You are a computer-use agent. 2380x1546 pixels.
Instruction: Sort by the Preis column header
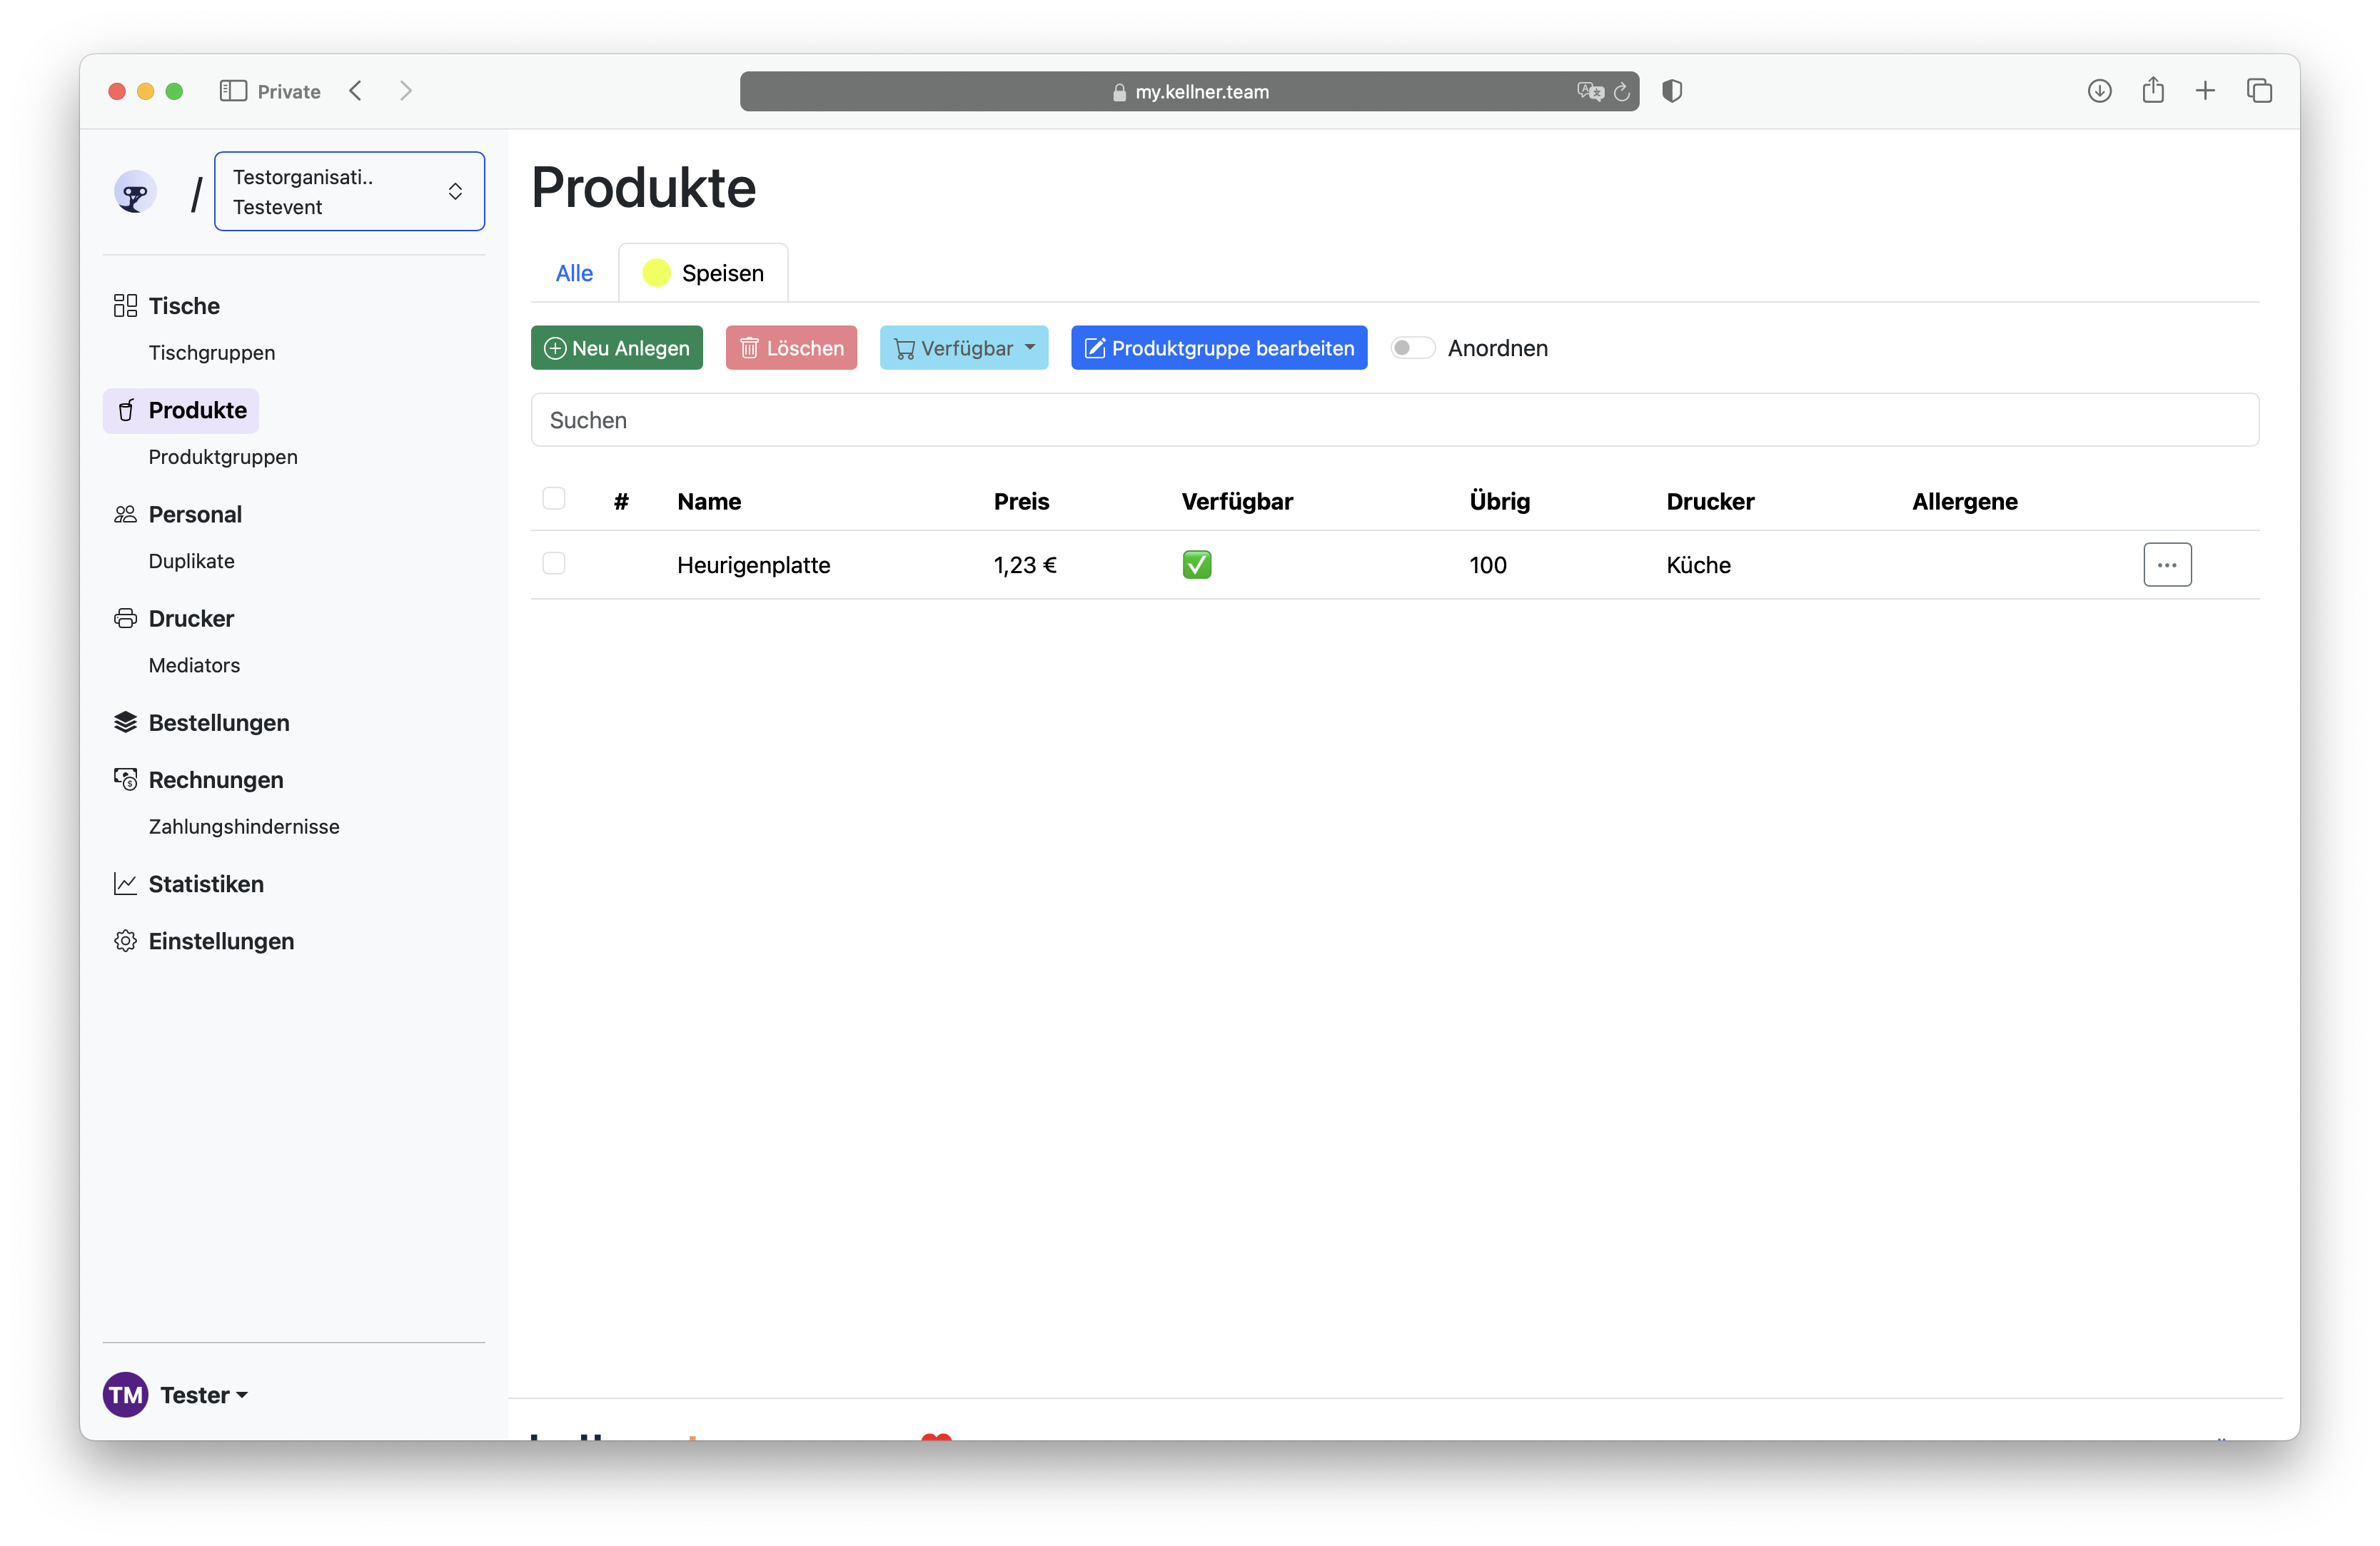coord(1021,501)
